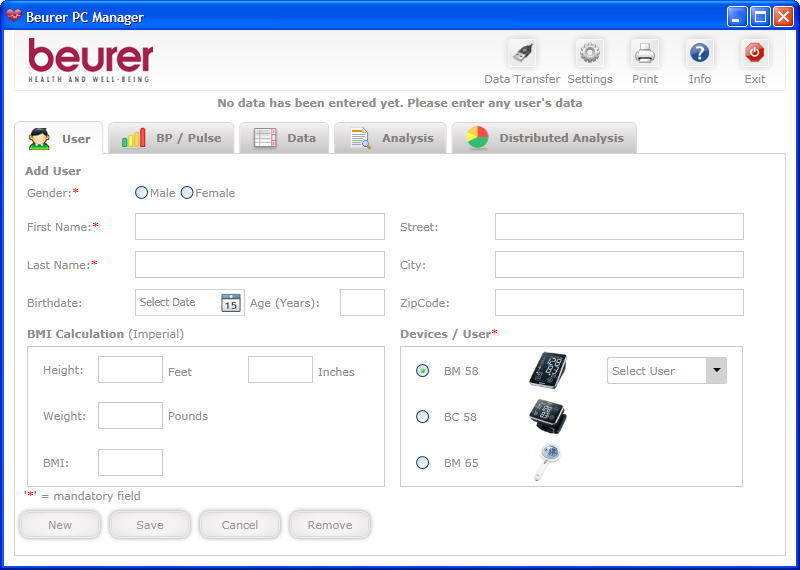800x570 pixels.
Task: Select the Female gender option
Action: click(187, 193)
